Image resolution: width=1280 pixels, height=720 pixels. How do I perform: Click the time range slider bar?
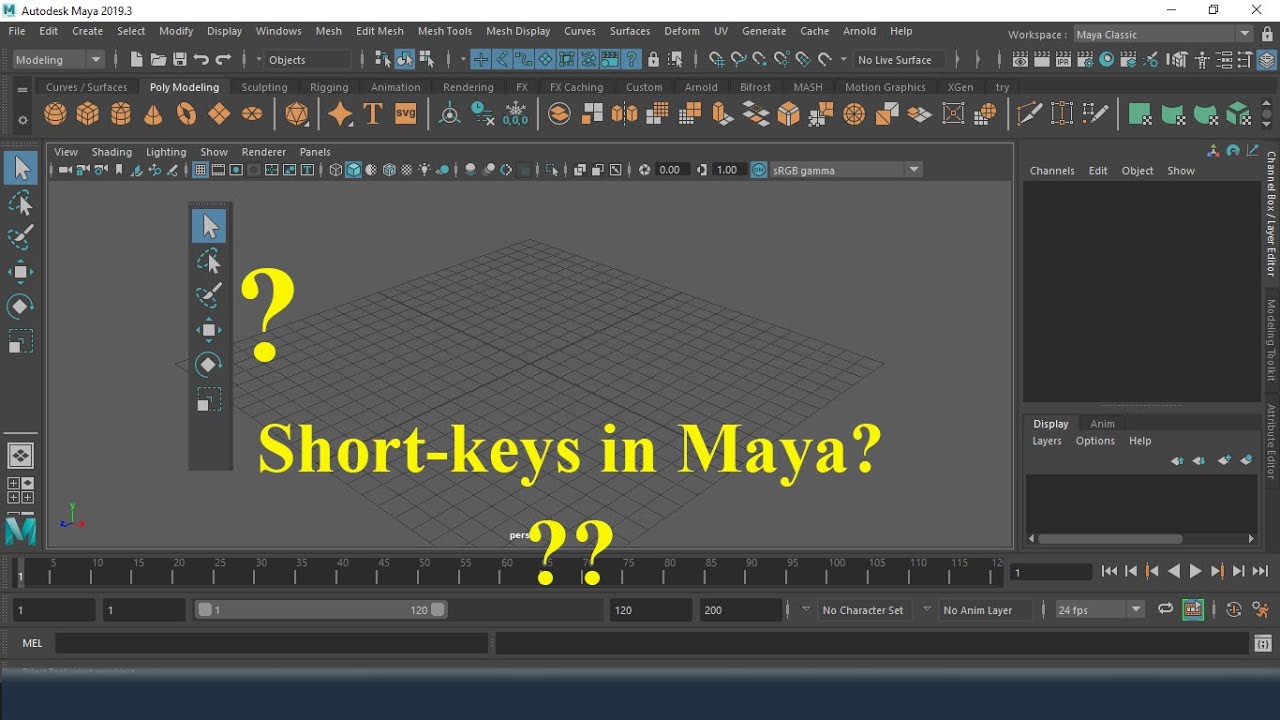point(321,610)
